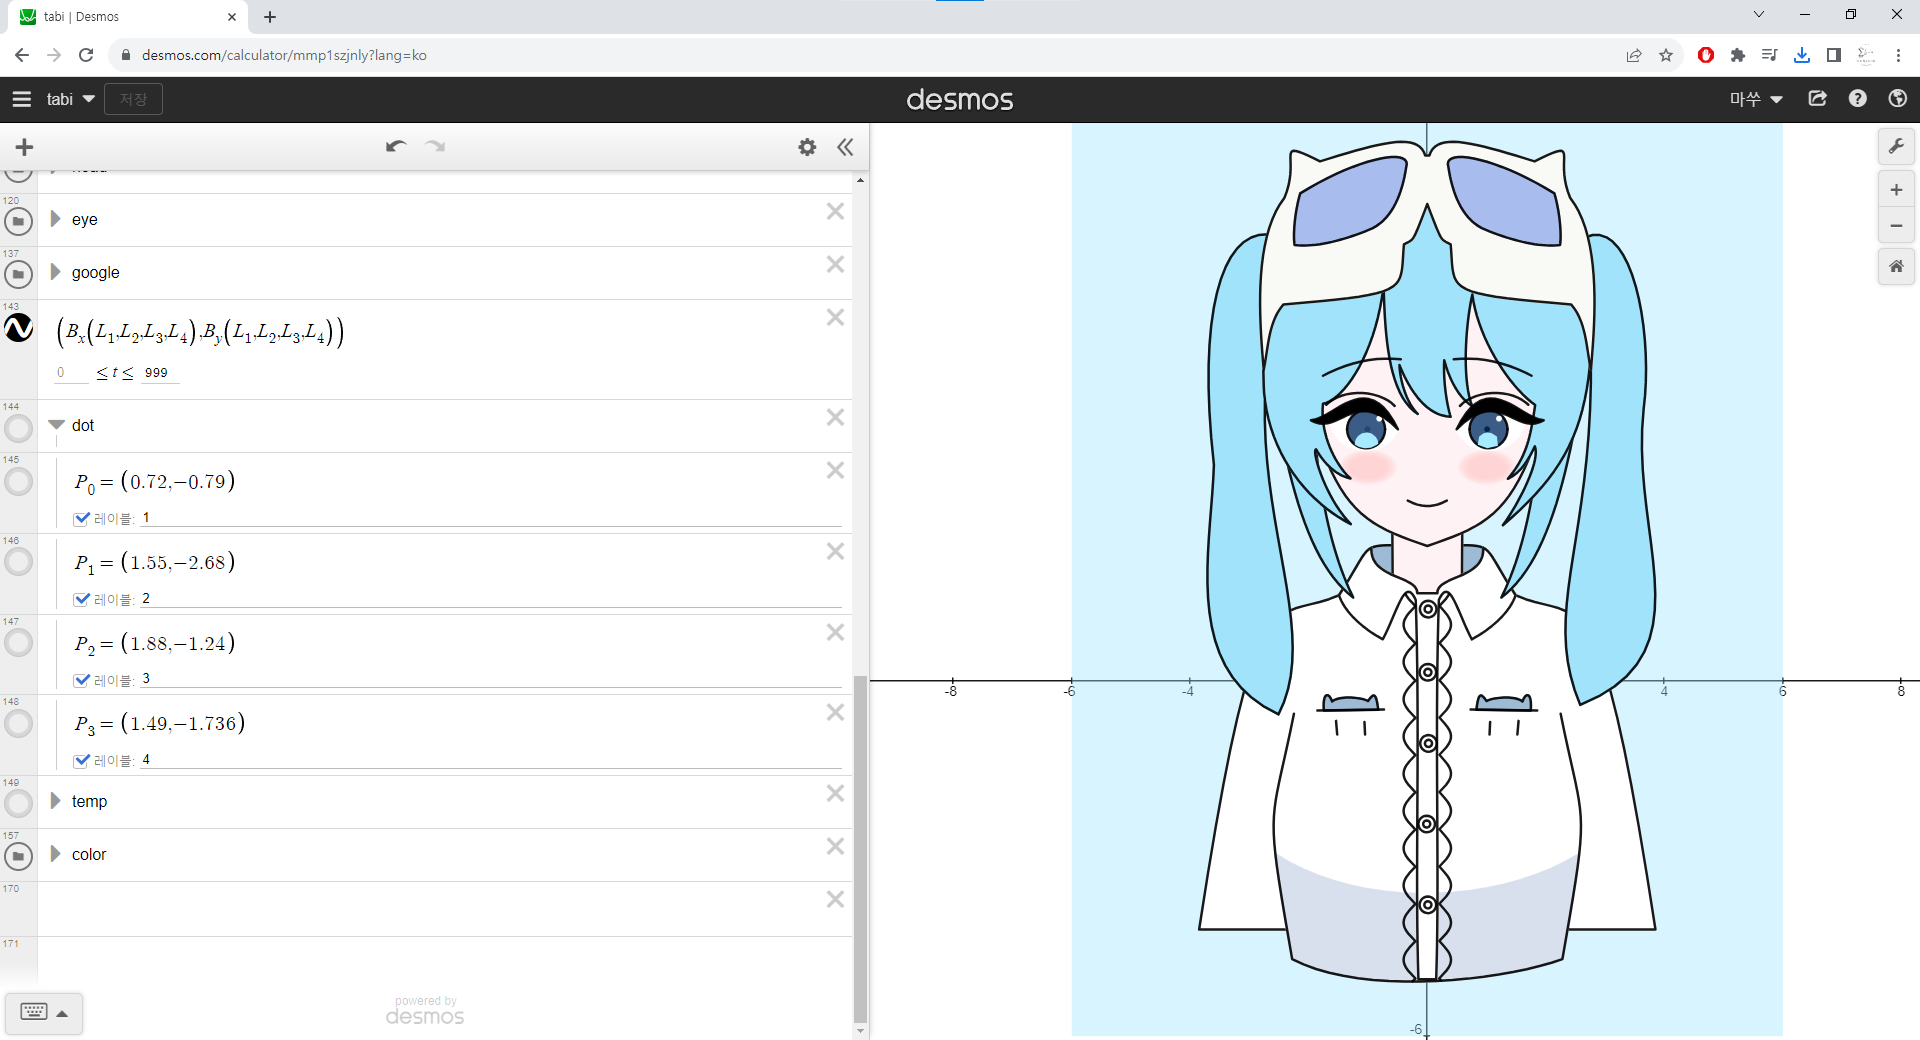
Task: Click the t upper bound 999 field
Action: [x=157, y=373]
